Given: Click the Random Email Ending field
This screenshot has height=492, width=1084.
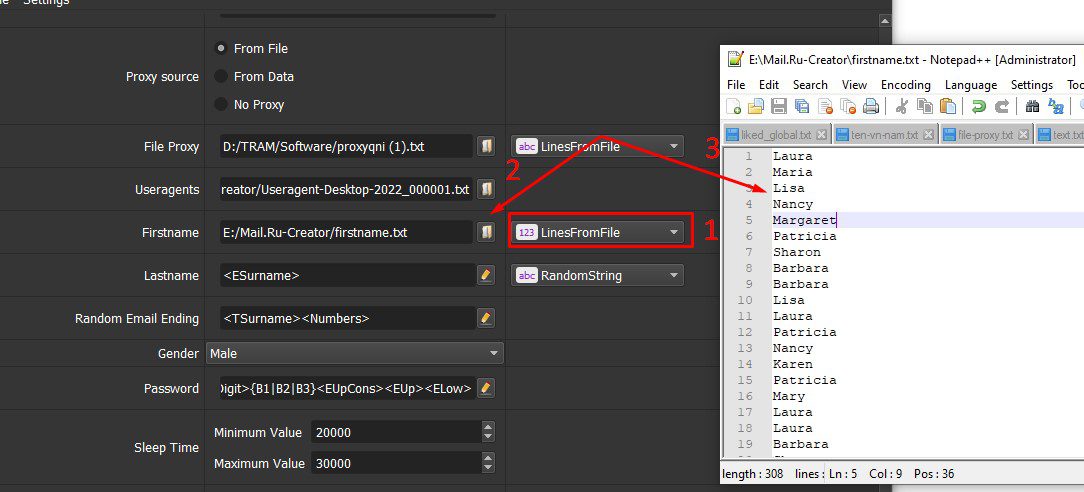Looking at the screenshot, I should [346, 318].
